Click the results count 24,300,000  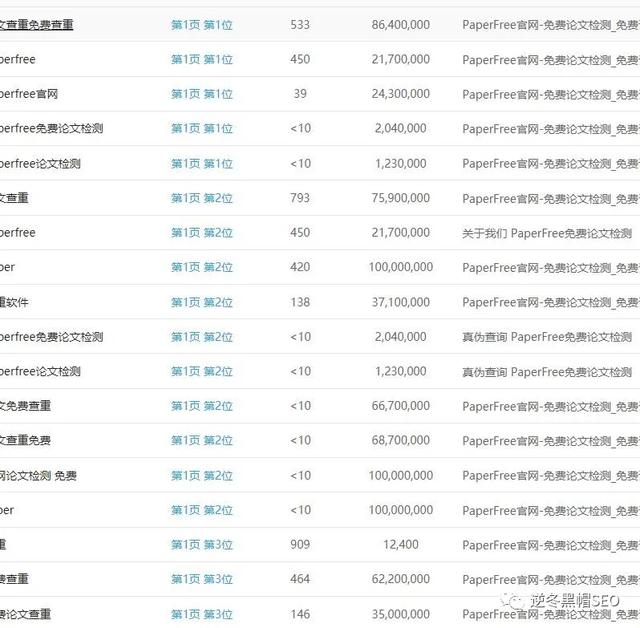point(400,94)
